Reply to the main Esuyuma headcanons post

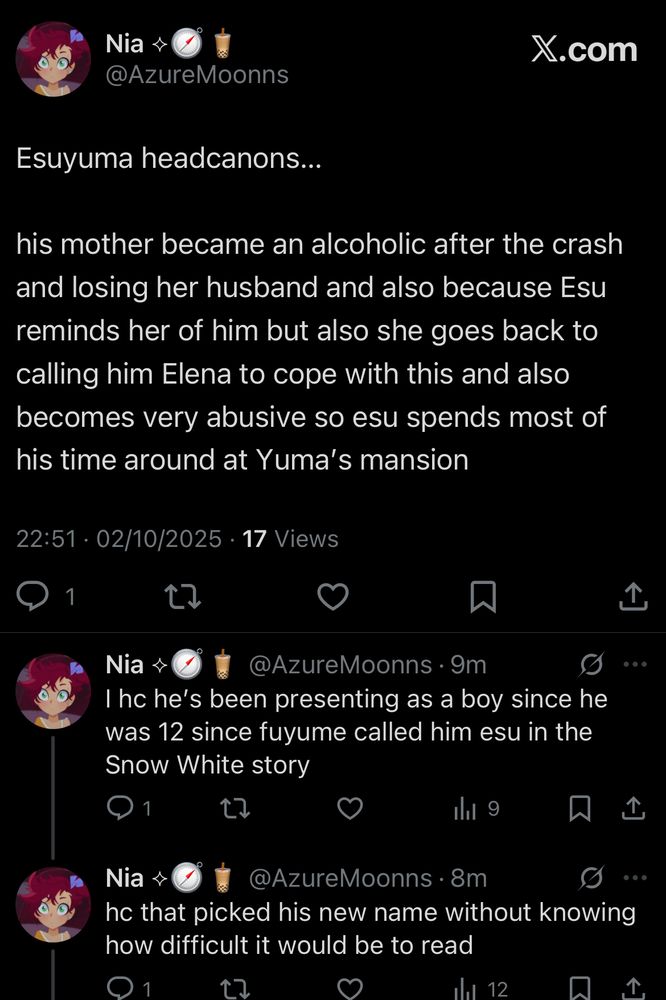click(x=35, y=597)
